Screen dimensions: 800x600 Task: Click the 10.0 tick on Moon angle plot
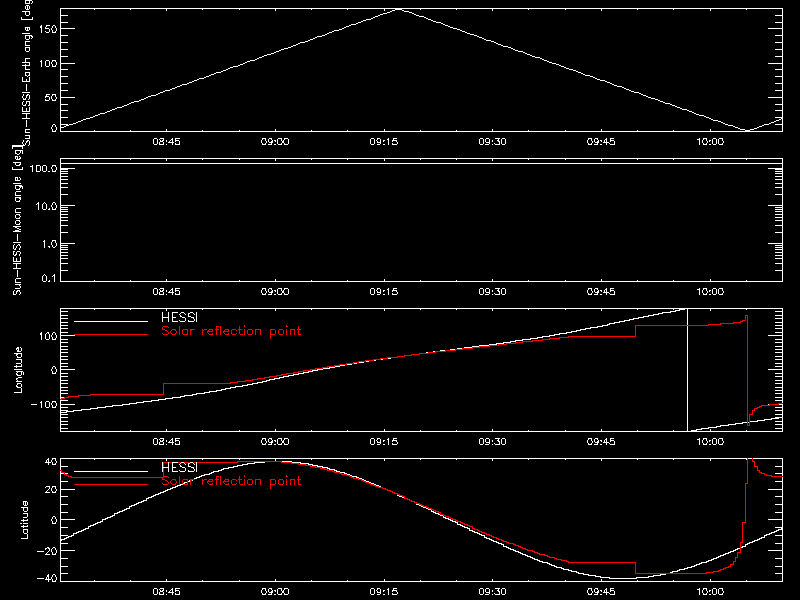click(x=46, y=206)
